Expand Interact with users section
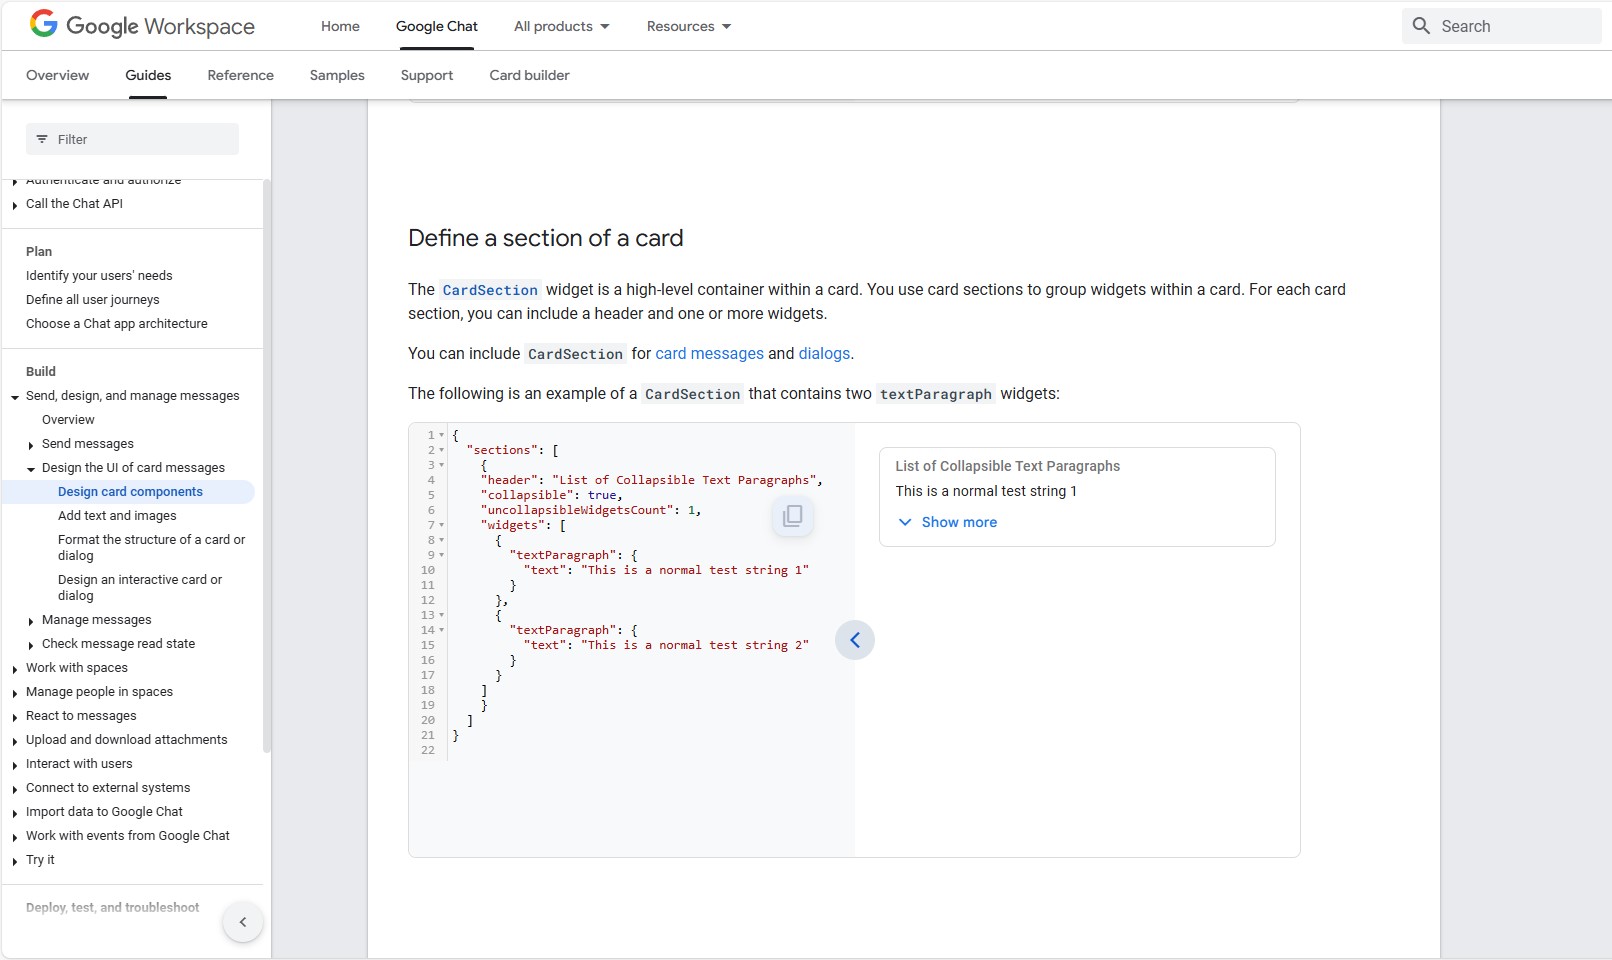This screenshot has height=960, width=1612. pos(15,765)
